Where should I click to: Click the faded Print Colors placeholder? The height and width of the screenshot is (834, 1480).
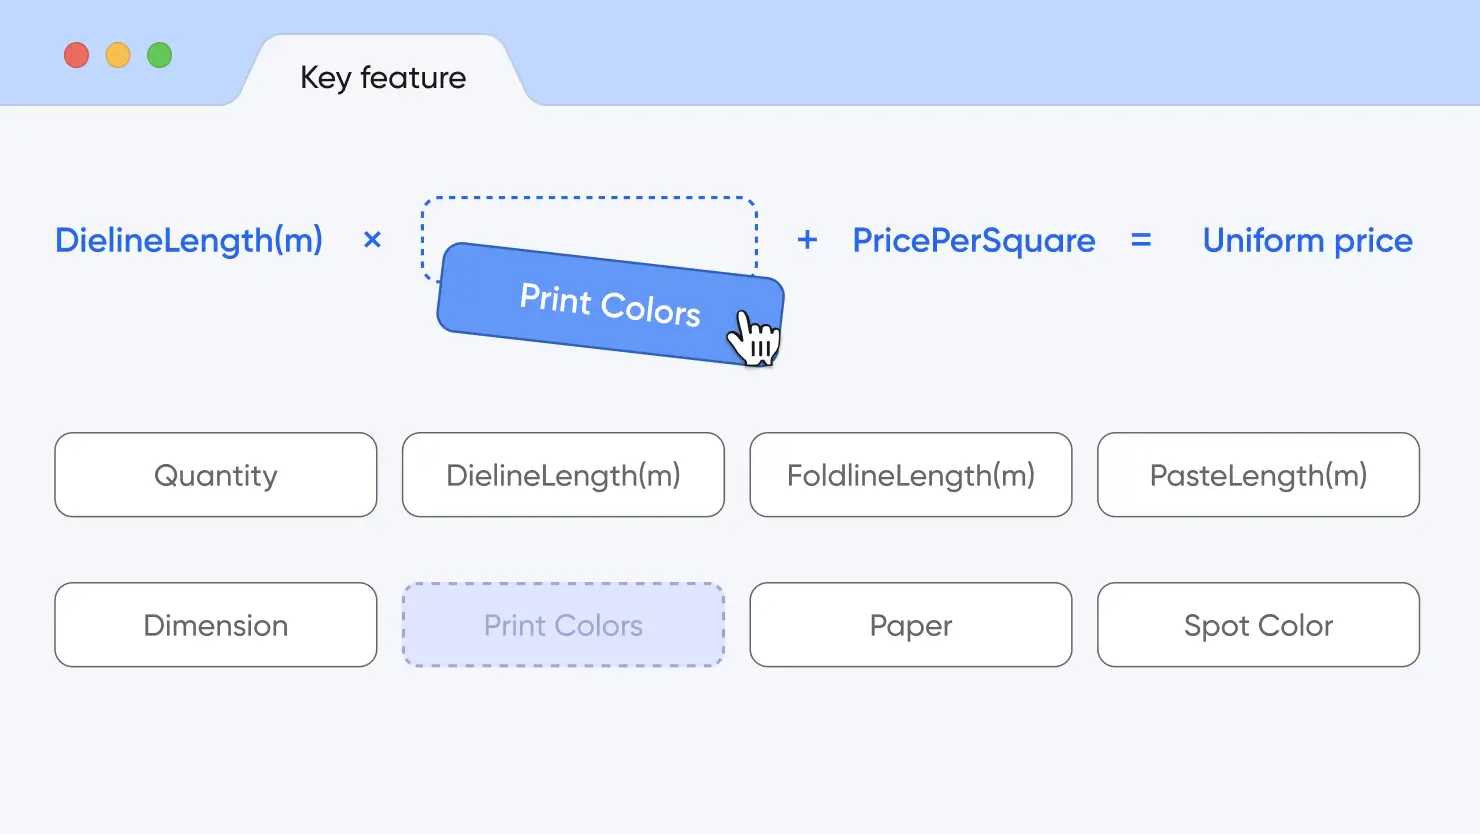(x=563, y=625)
